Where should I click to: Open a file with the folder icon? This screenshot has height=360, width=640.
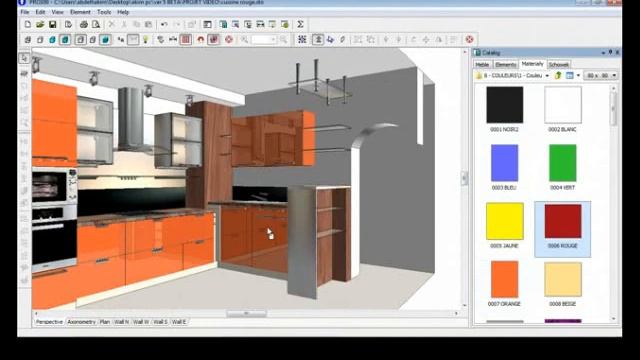pos(40,24)
